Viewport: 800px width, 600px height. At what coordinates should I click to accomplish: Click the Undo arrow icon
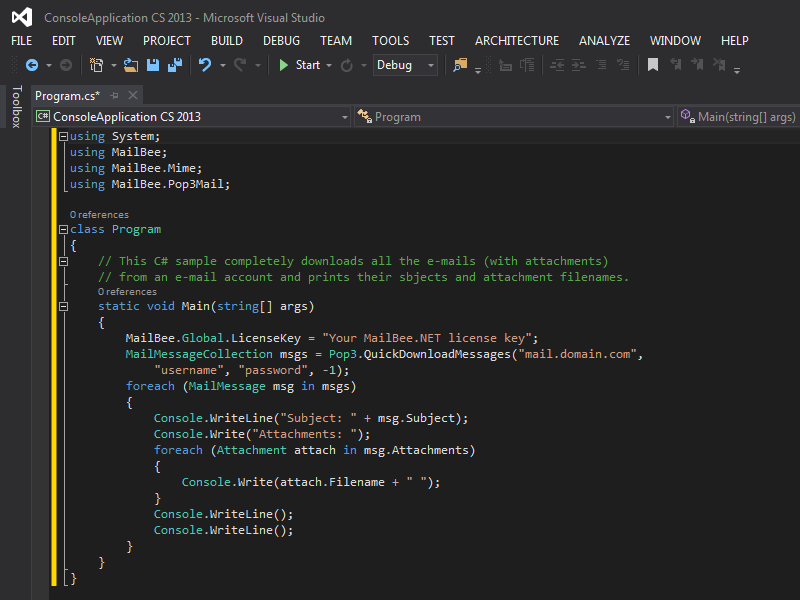pyautogui.click(x=205, y=65)
